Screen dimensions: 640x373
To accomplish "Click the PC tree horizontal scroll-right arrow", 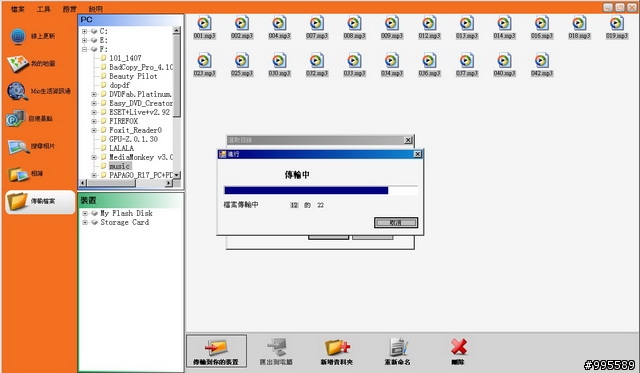I will tap(169, 184).
